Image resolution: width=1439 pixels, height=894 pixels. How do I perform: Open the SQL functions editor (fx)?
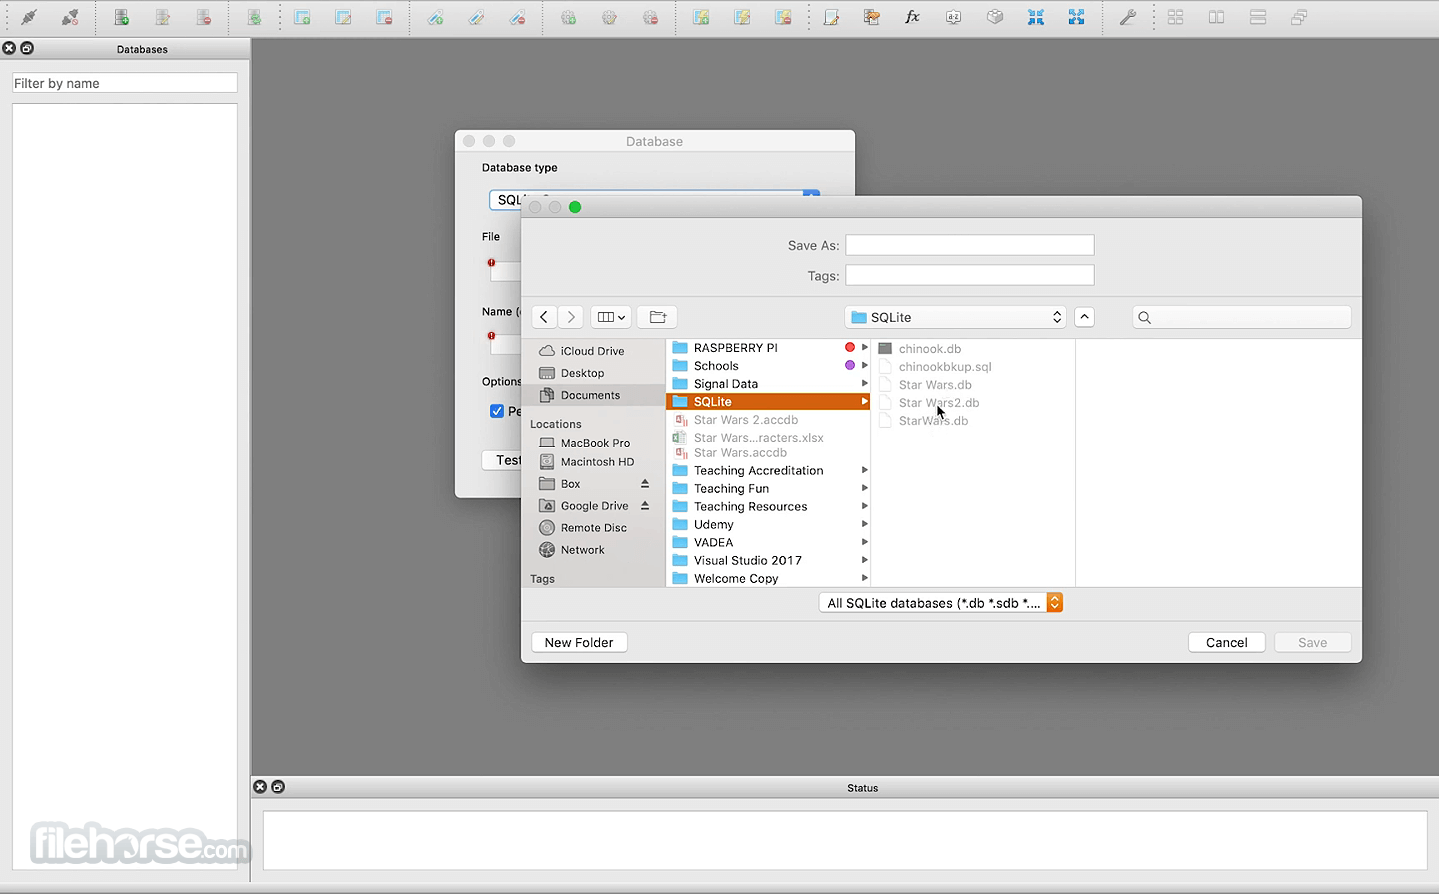(912, 17)
